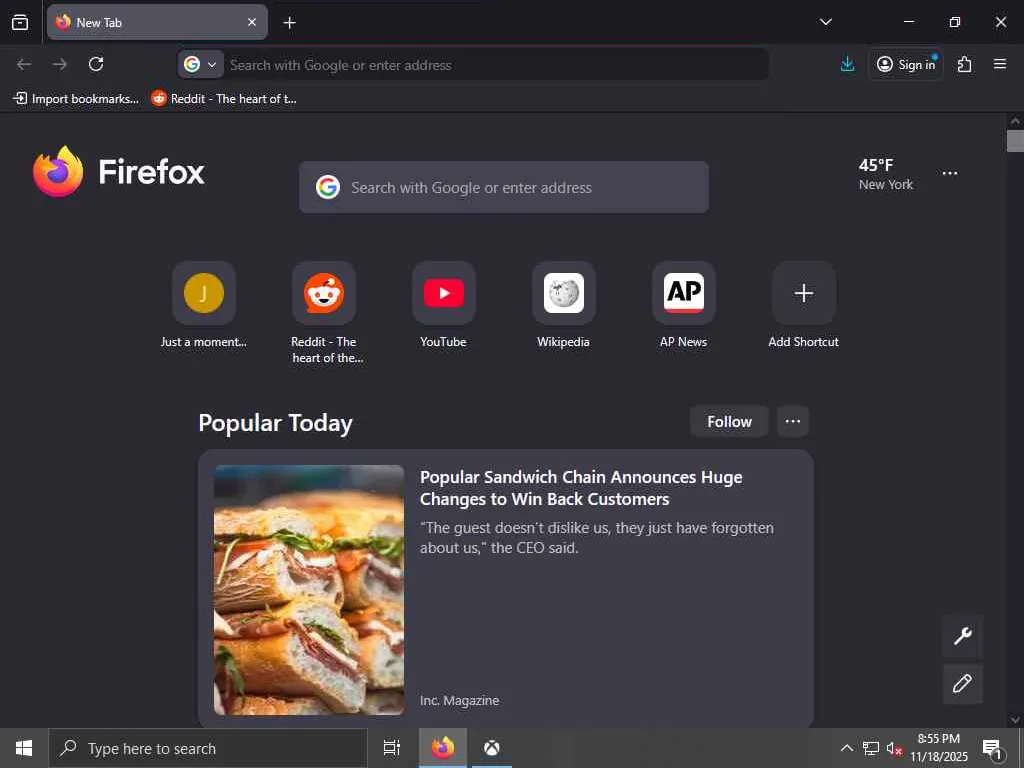Click the pencil customize new tab button
This screenshot has width=1024, height=768.
point(963,684)
